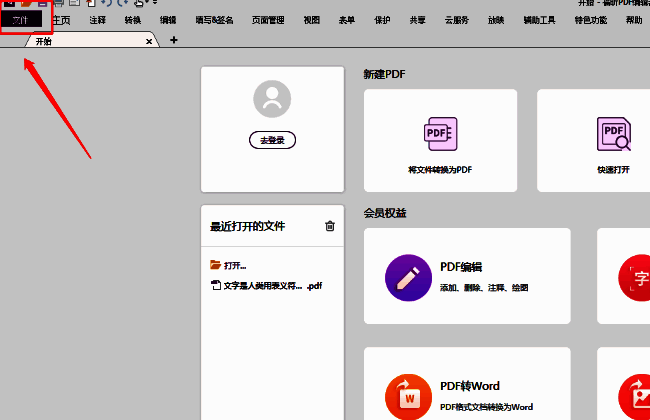Open the 辅助工具 tab
Screen dimensions: 650x420
[539, 20]
